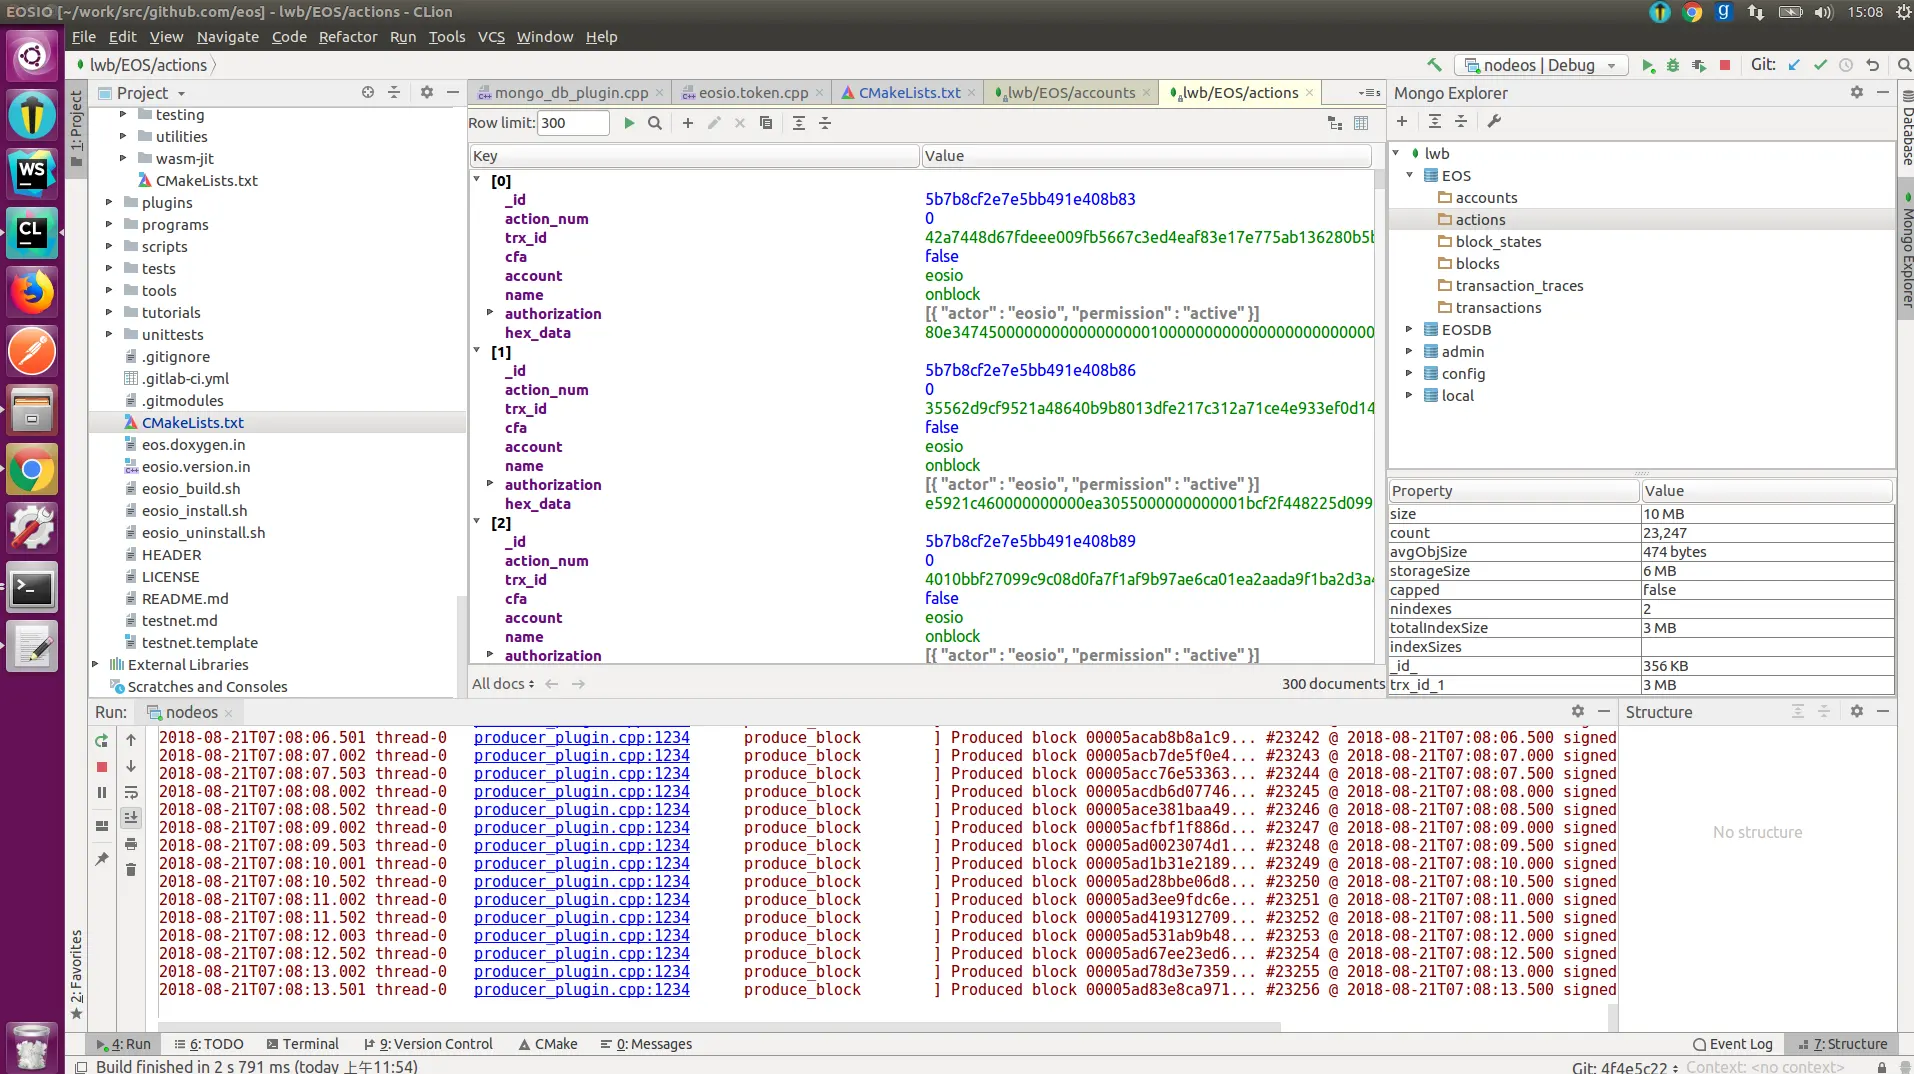Pin the nodeos Run tab
The image size is (1914, 1074).
pyautogui.click(x=101, y=858)
